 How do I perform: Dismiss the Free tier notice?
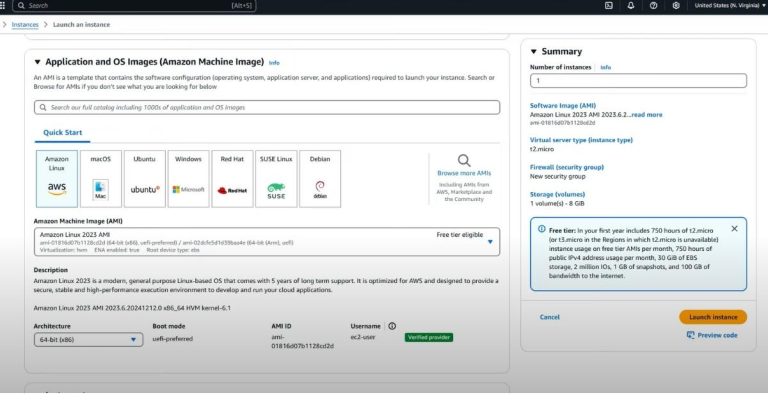coord(734,229)
